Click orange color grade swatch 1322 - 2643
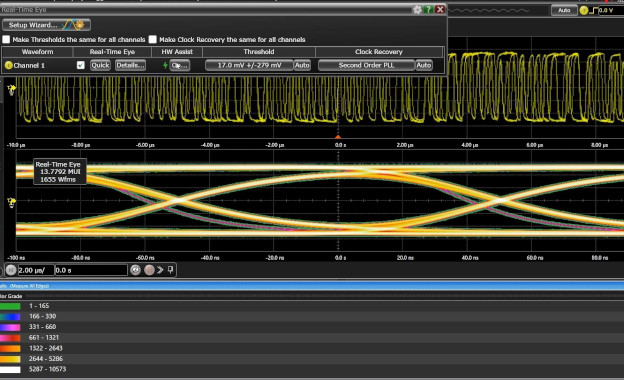624x380 pixels. [10, 349]
